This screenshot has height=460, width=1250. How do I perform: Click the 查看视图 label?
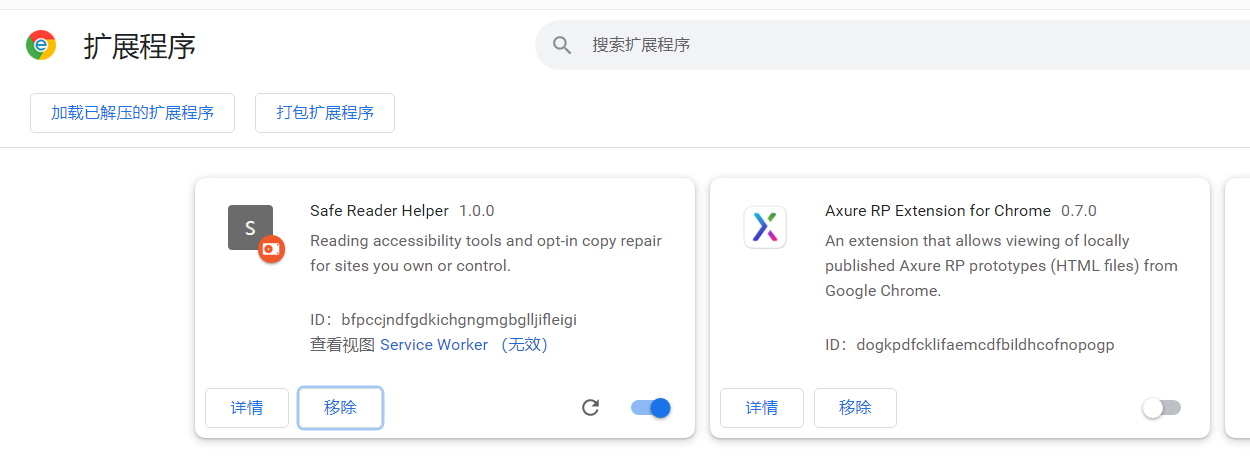[342, 345]
